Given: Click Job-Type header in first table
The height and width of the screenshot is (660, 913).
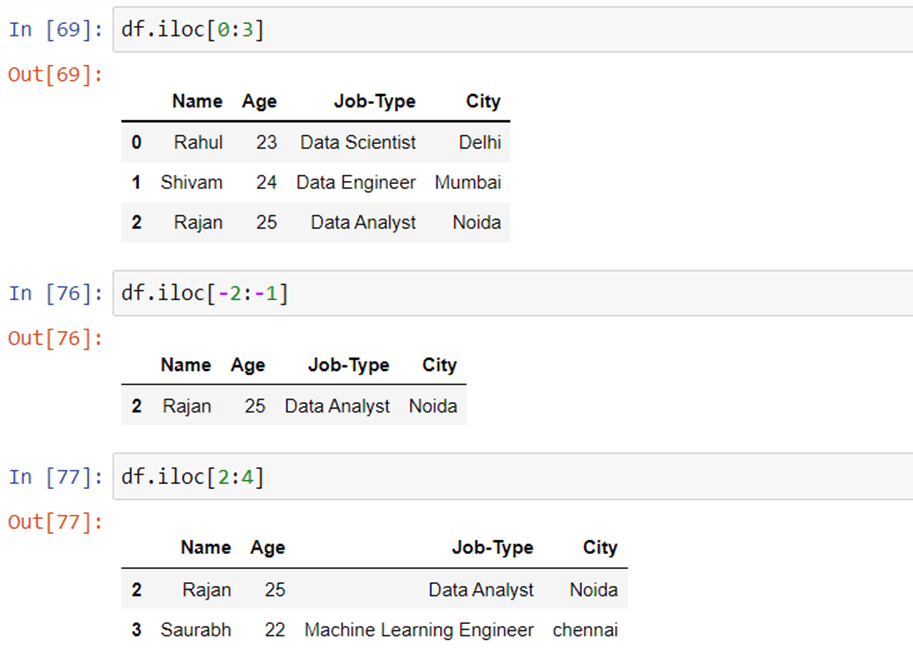Looking at the screenshot, I should 374,101.
